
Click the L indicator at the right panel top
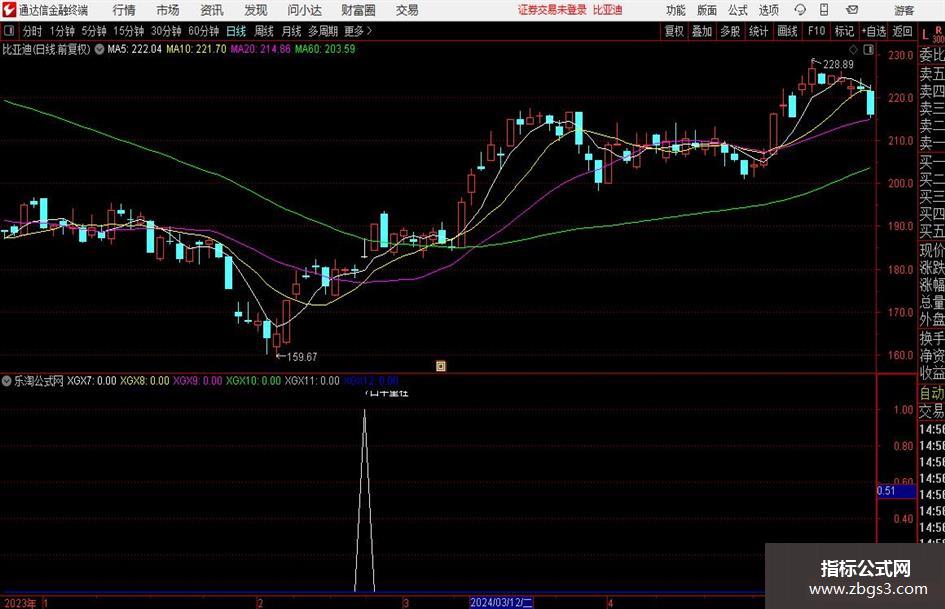click(925, 35)
